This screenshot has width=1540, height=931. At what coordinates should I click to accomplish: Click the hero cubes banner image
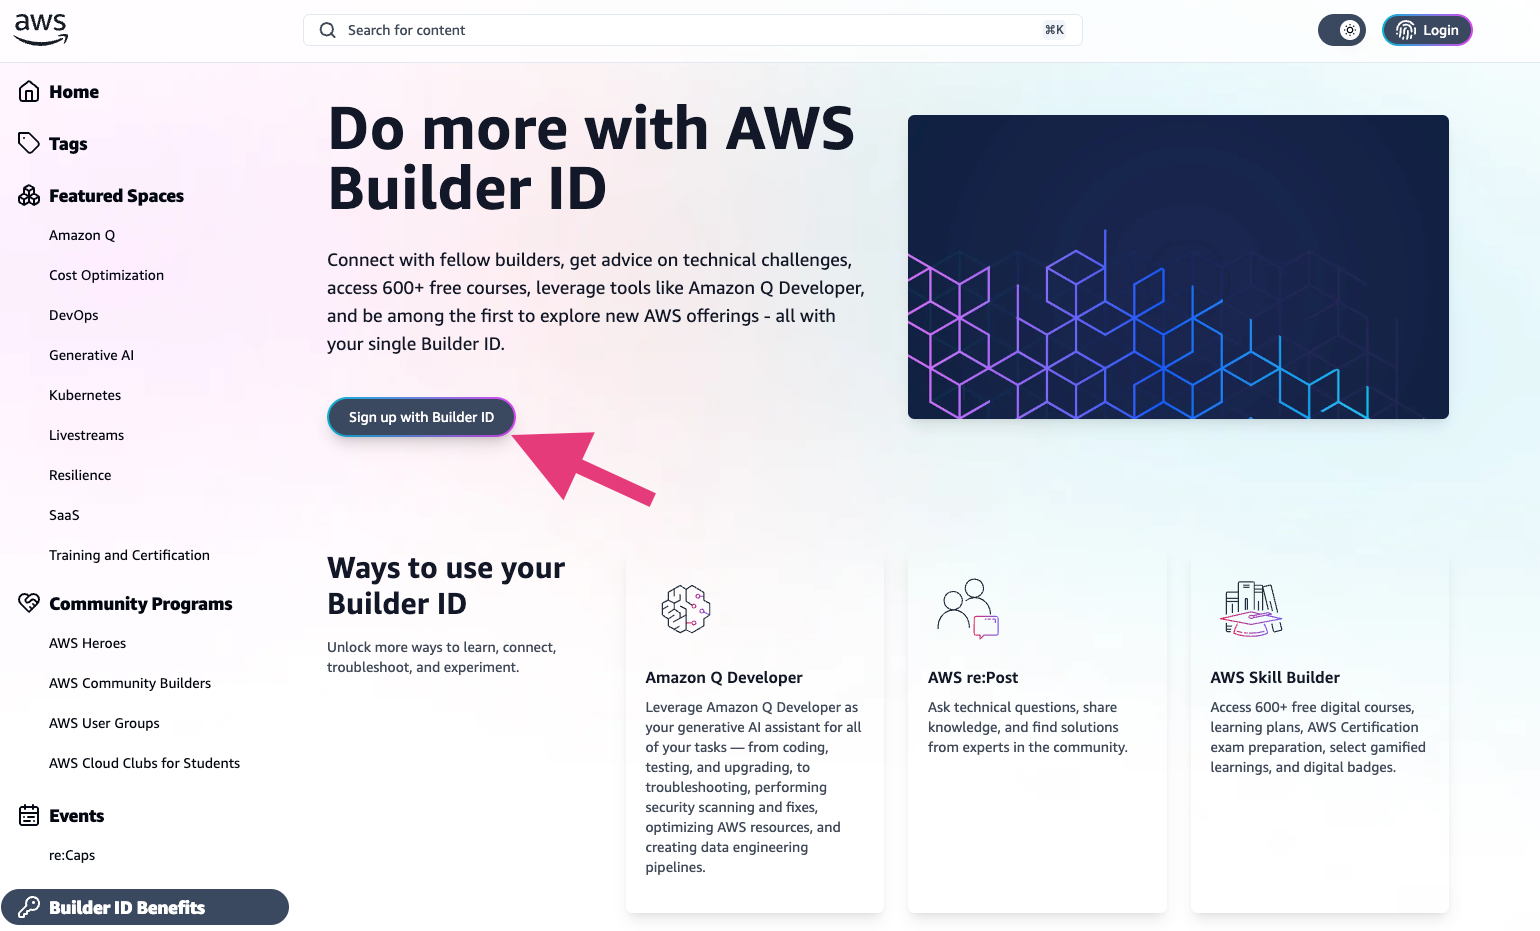pyautogui.click(x=1178, y=267)
